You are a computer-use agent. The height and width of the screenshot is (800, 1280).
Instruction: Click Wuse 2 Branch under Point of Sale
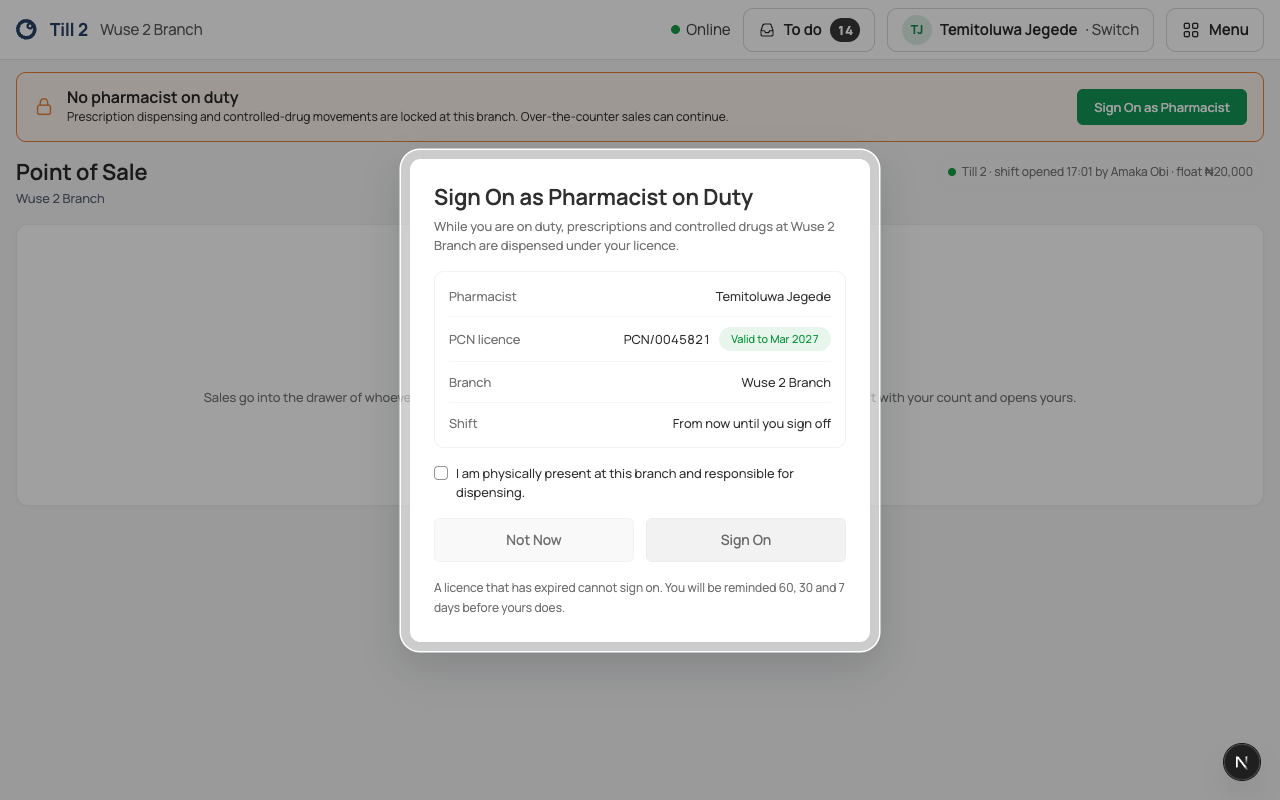(60, 198)
